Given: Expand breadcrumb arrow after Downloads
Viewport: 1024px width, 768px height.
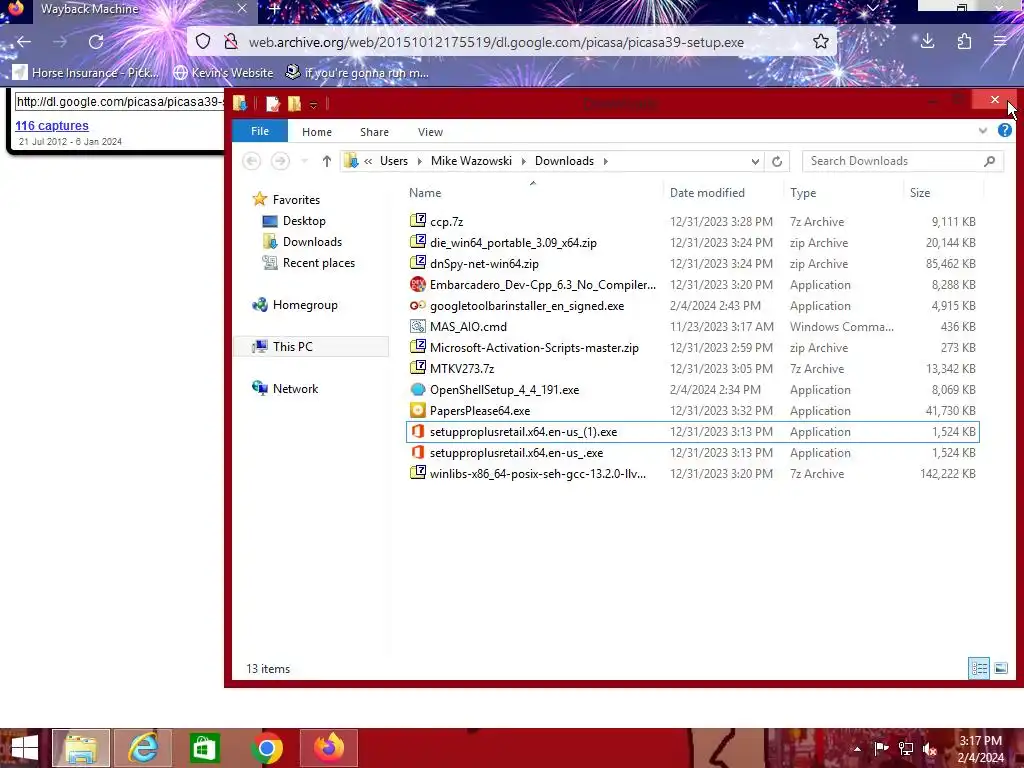Looking at the screenshot, I should 605,161.
